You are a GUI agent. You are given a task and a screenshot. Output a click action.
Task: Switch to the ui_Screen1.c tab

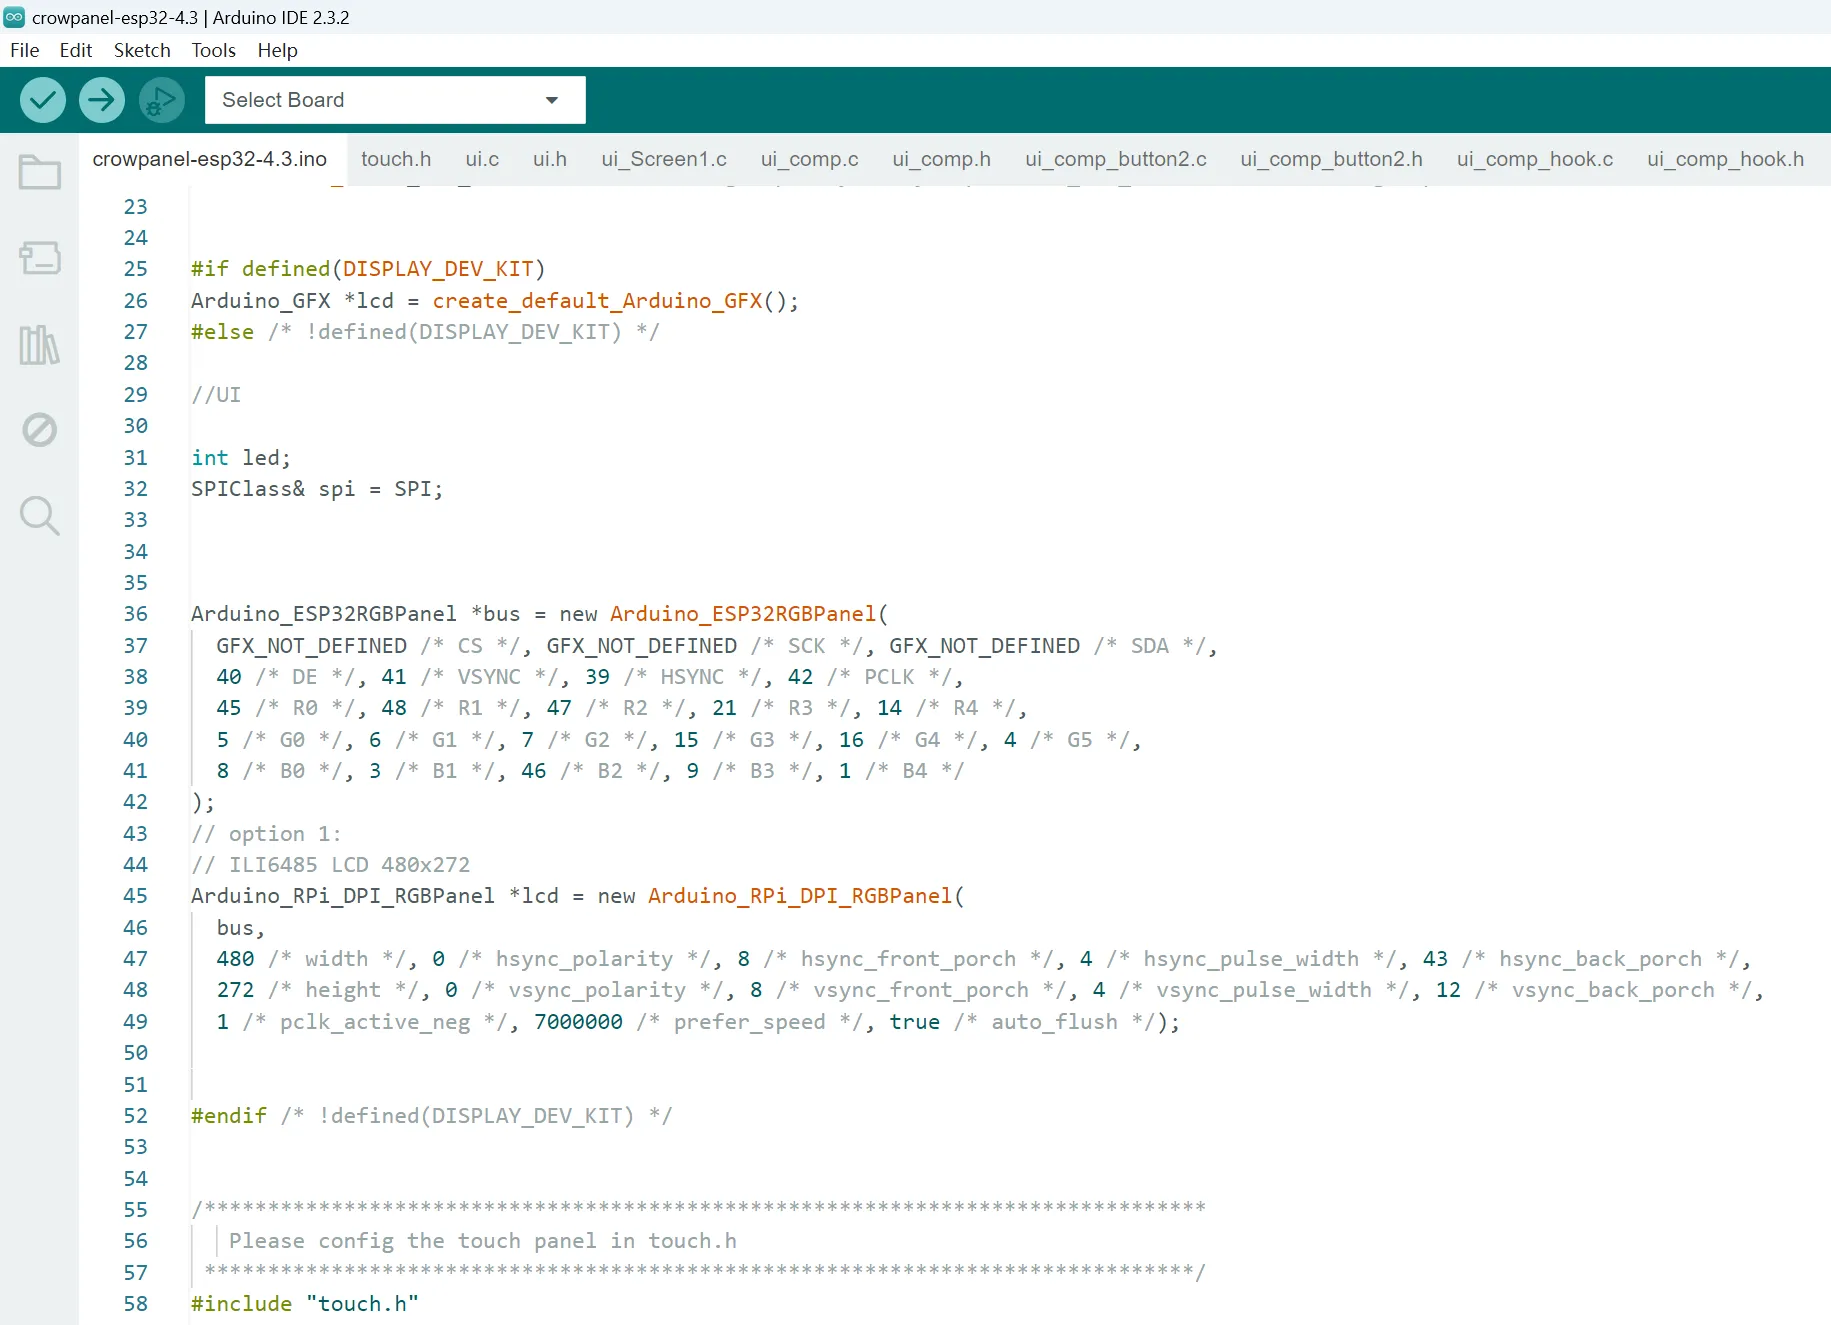(x=664, y=159)
